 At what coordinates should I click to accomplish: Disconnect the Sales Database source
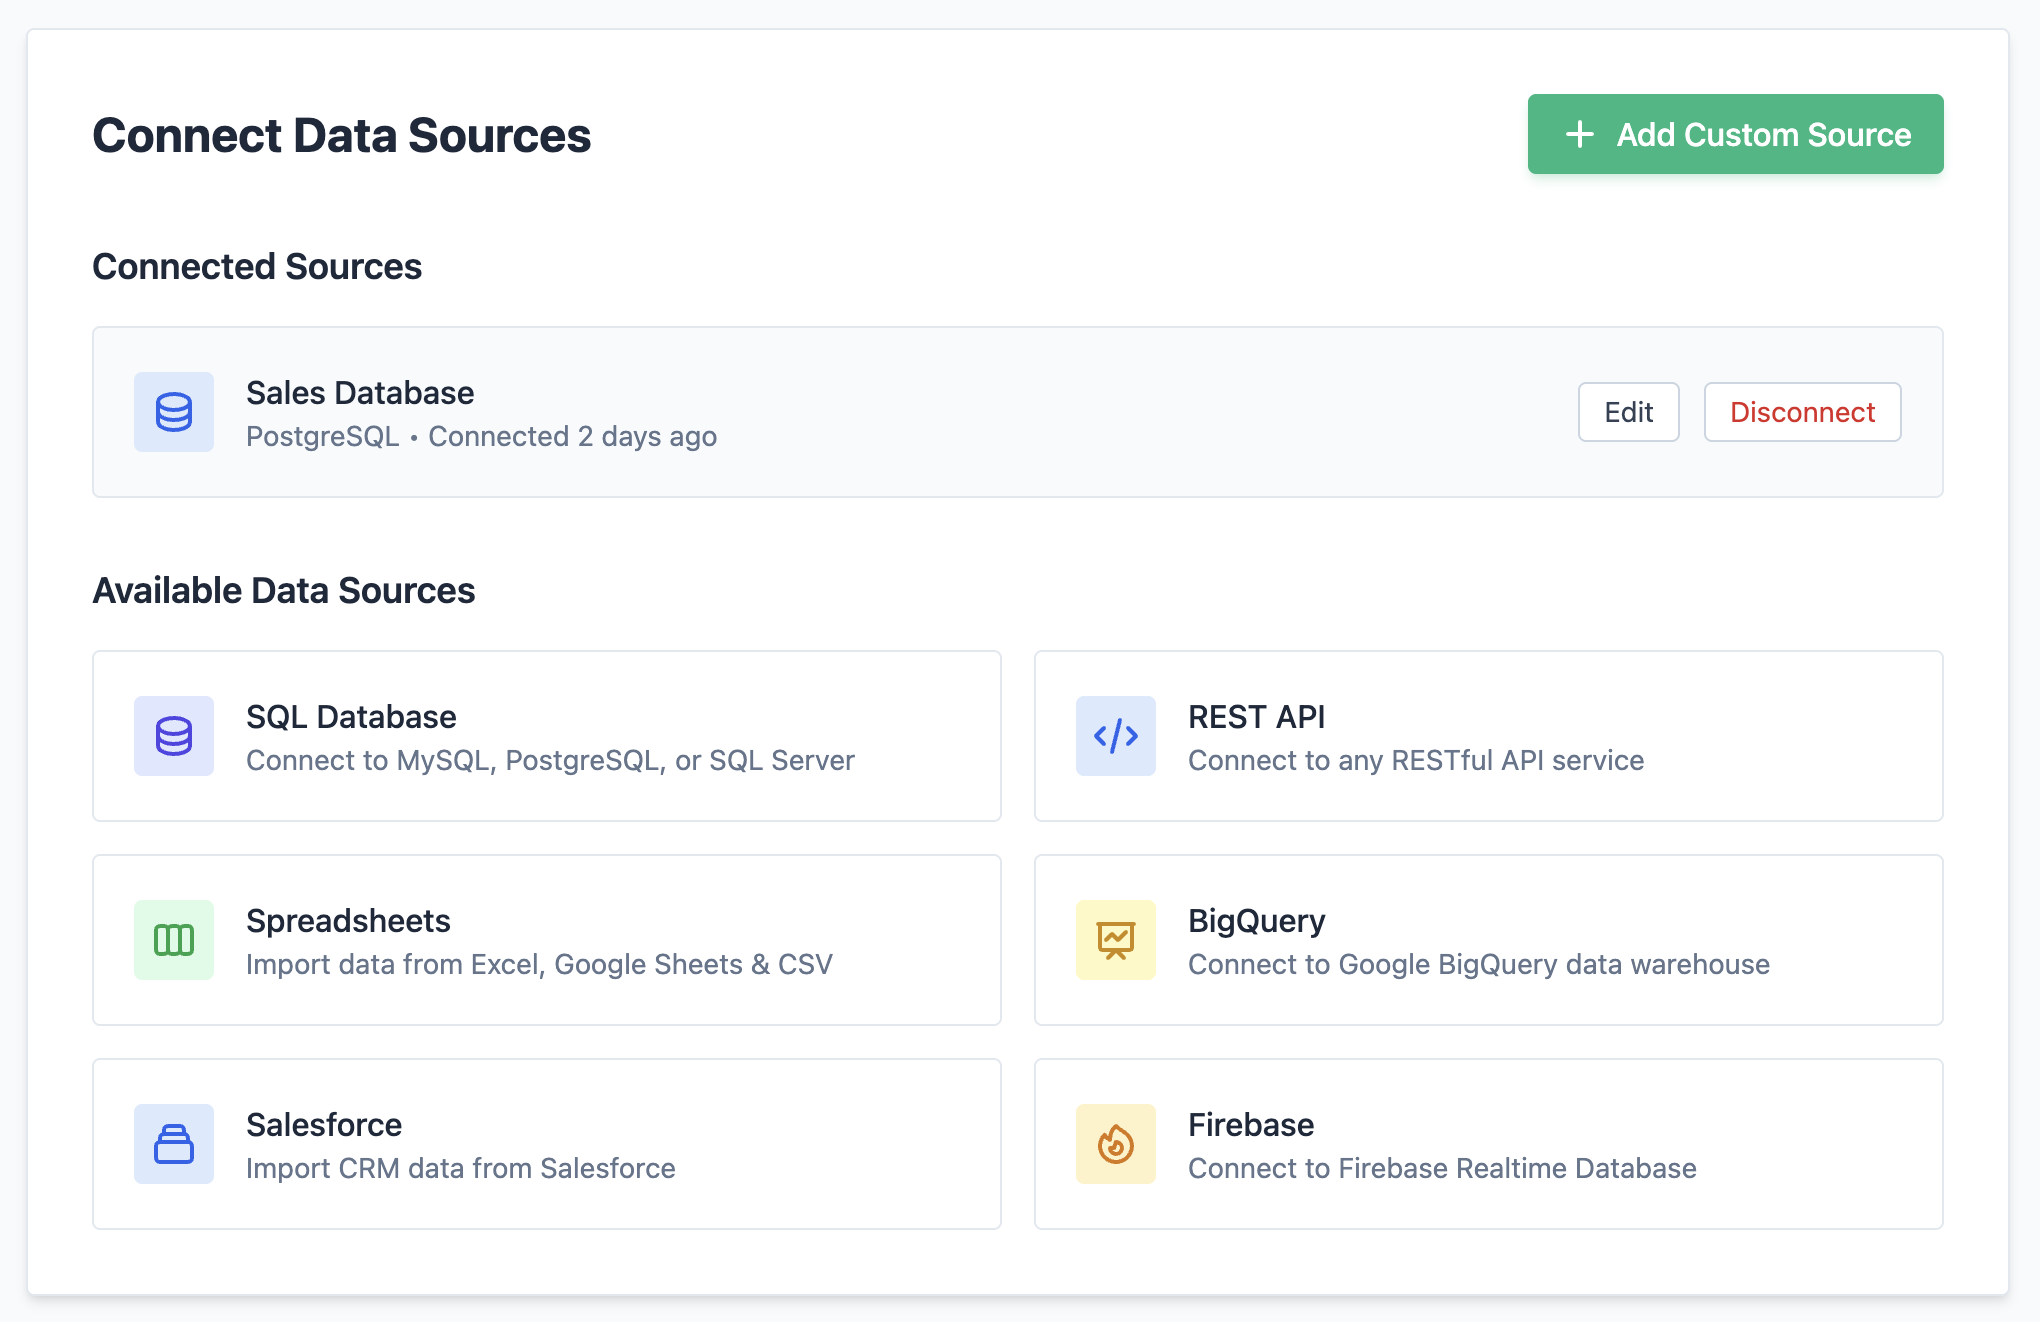tap(1801, 411)
